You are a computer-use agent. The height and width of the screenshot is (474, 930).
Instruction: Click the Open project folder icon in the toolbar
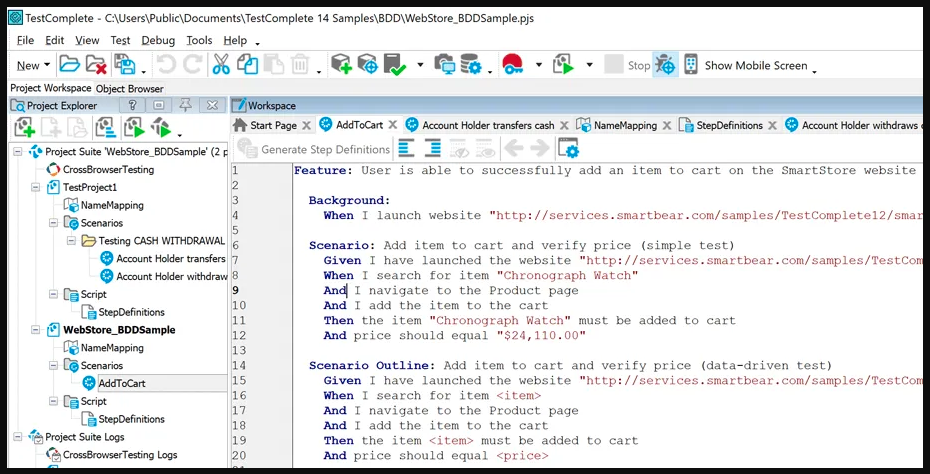click(x=69, y=65)
